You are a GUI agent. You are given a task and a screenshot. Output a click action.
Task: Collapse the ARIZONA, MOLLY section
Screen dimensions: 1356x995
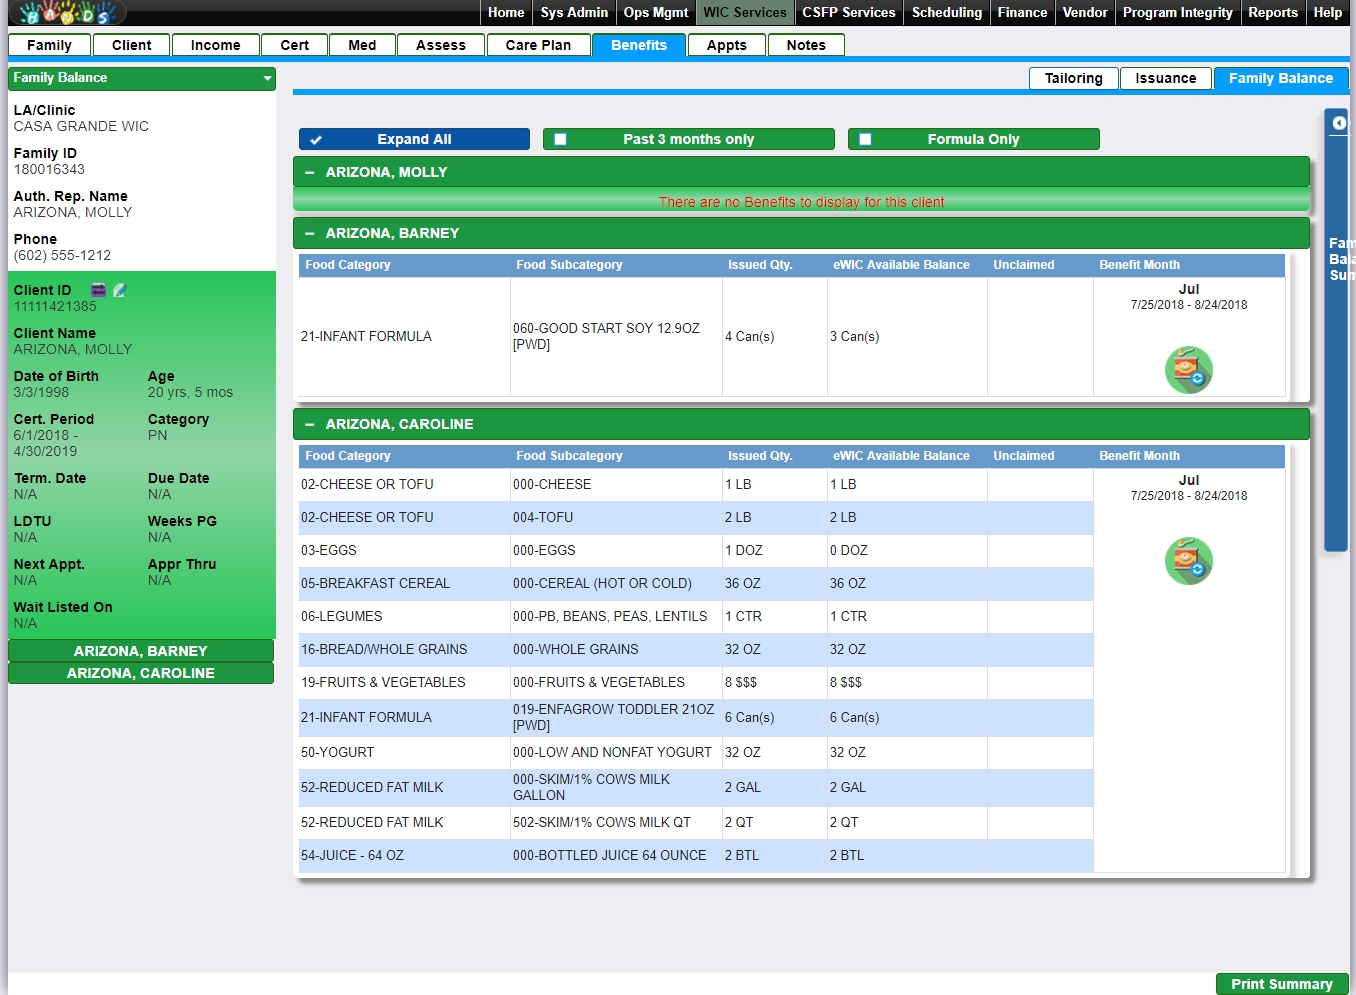click(309, 172)
